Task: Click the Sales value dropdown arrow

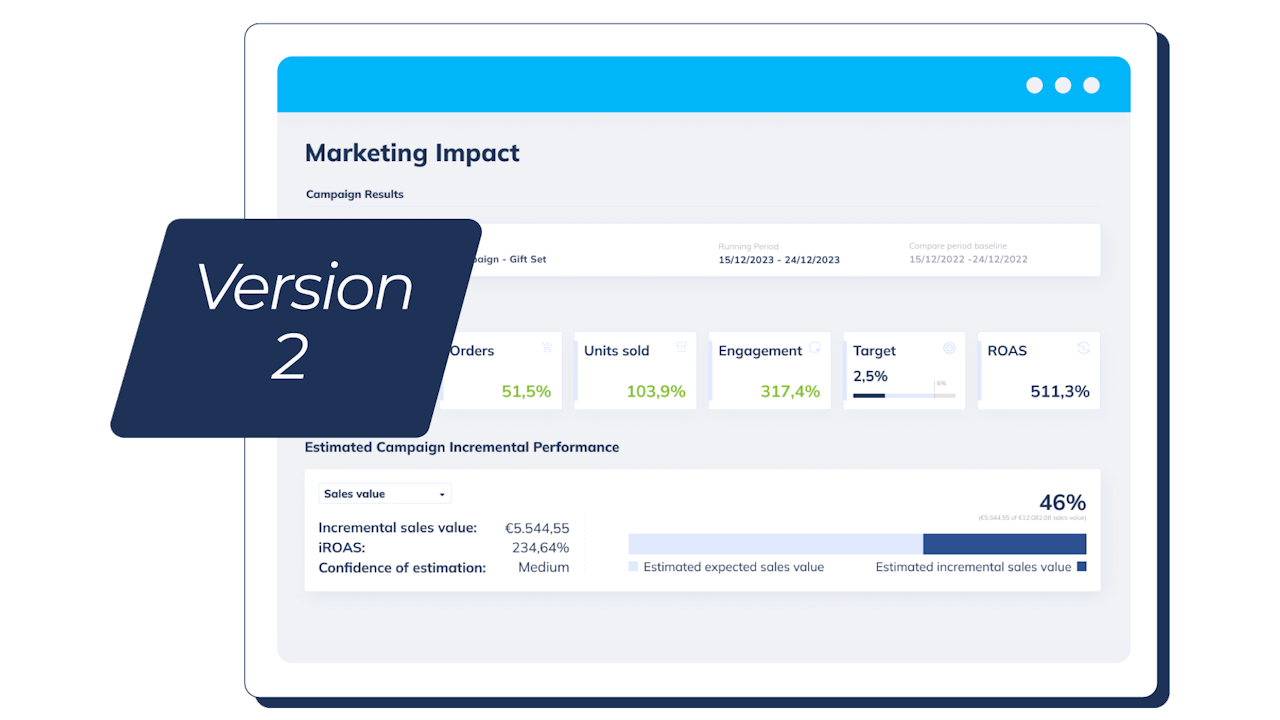Action: coord(442,495)
